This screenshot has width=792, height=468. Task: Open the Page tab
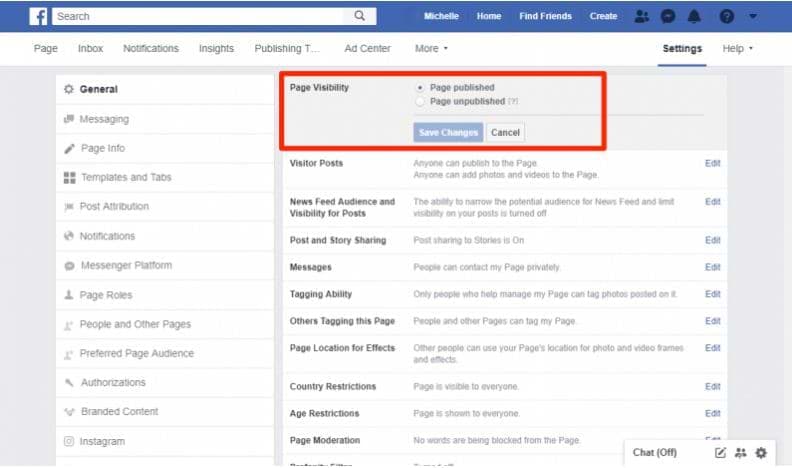pos(45,48)
